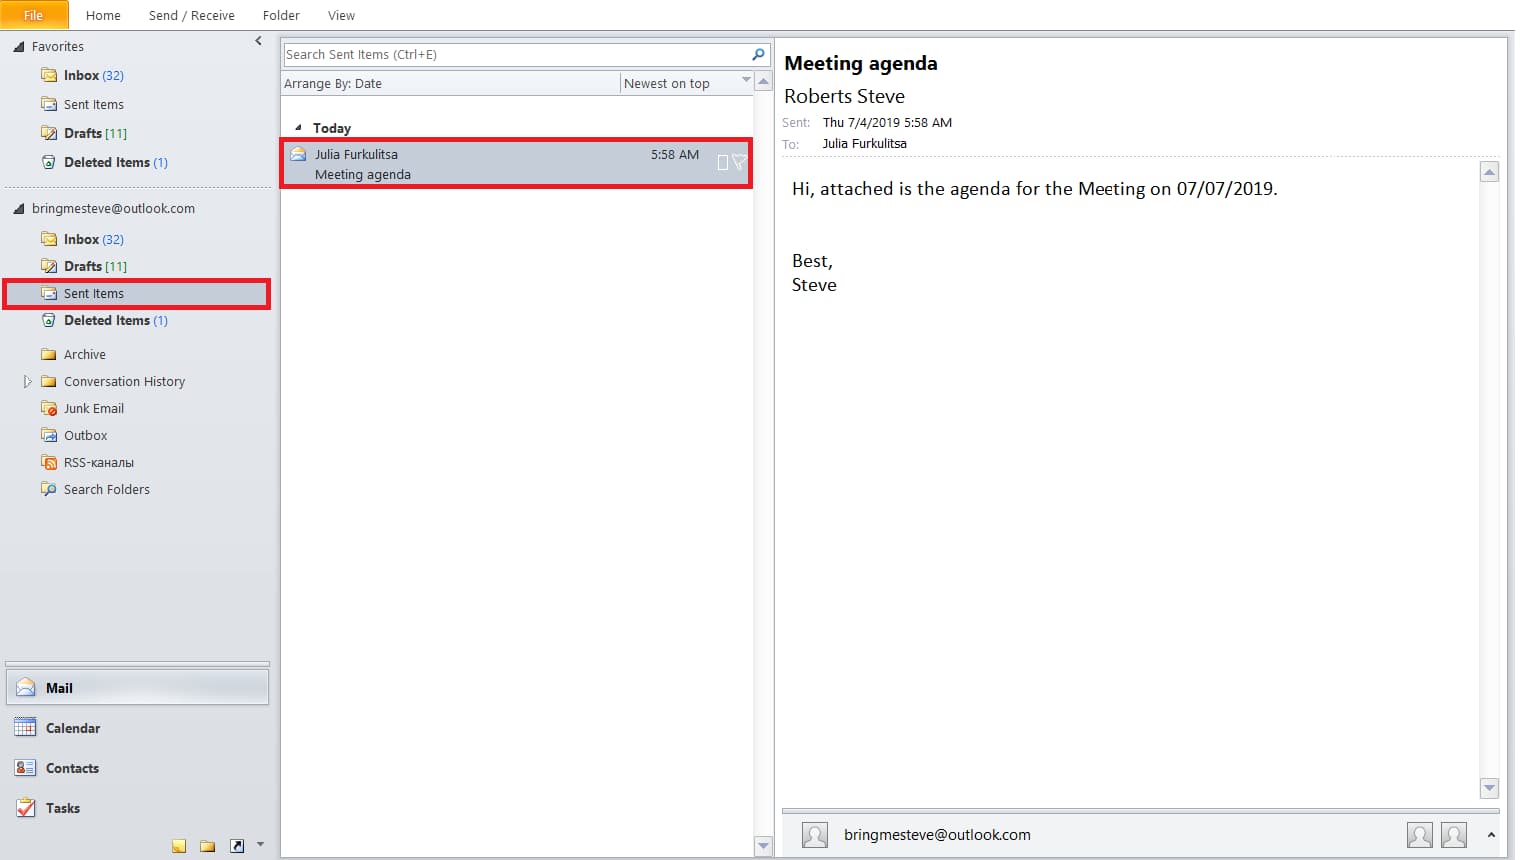Click the envelope icon of the Julia Furkulitsa message
The height and width of the screenshot is (860, 1520).
pos(298,154)
